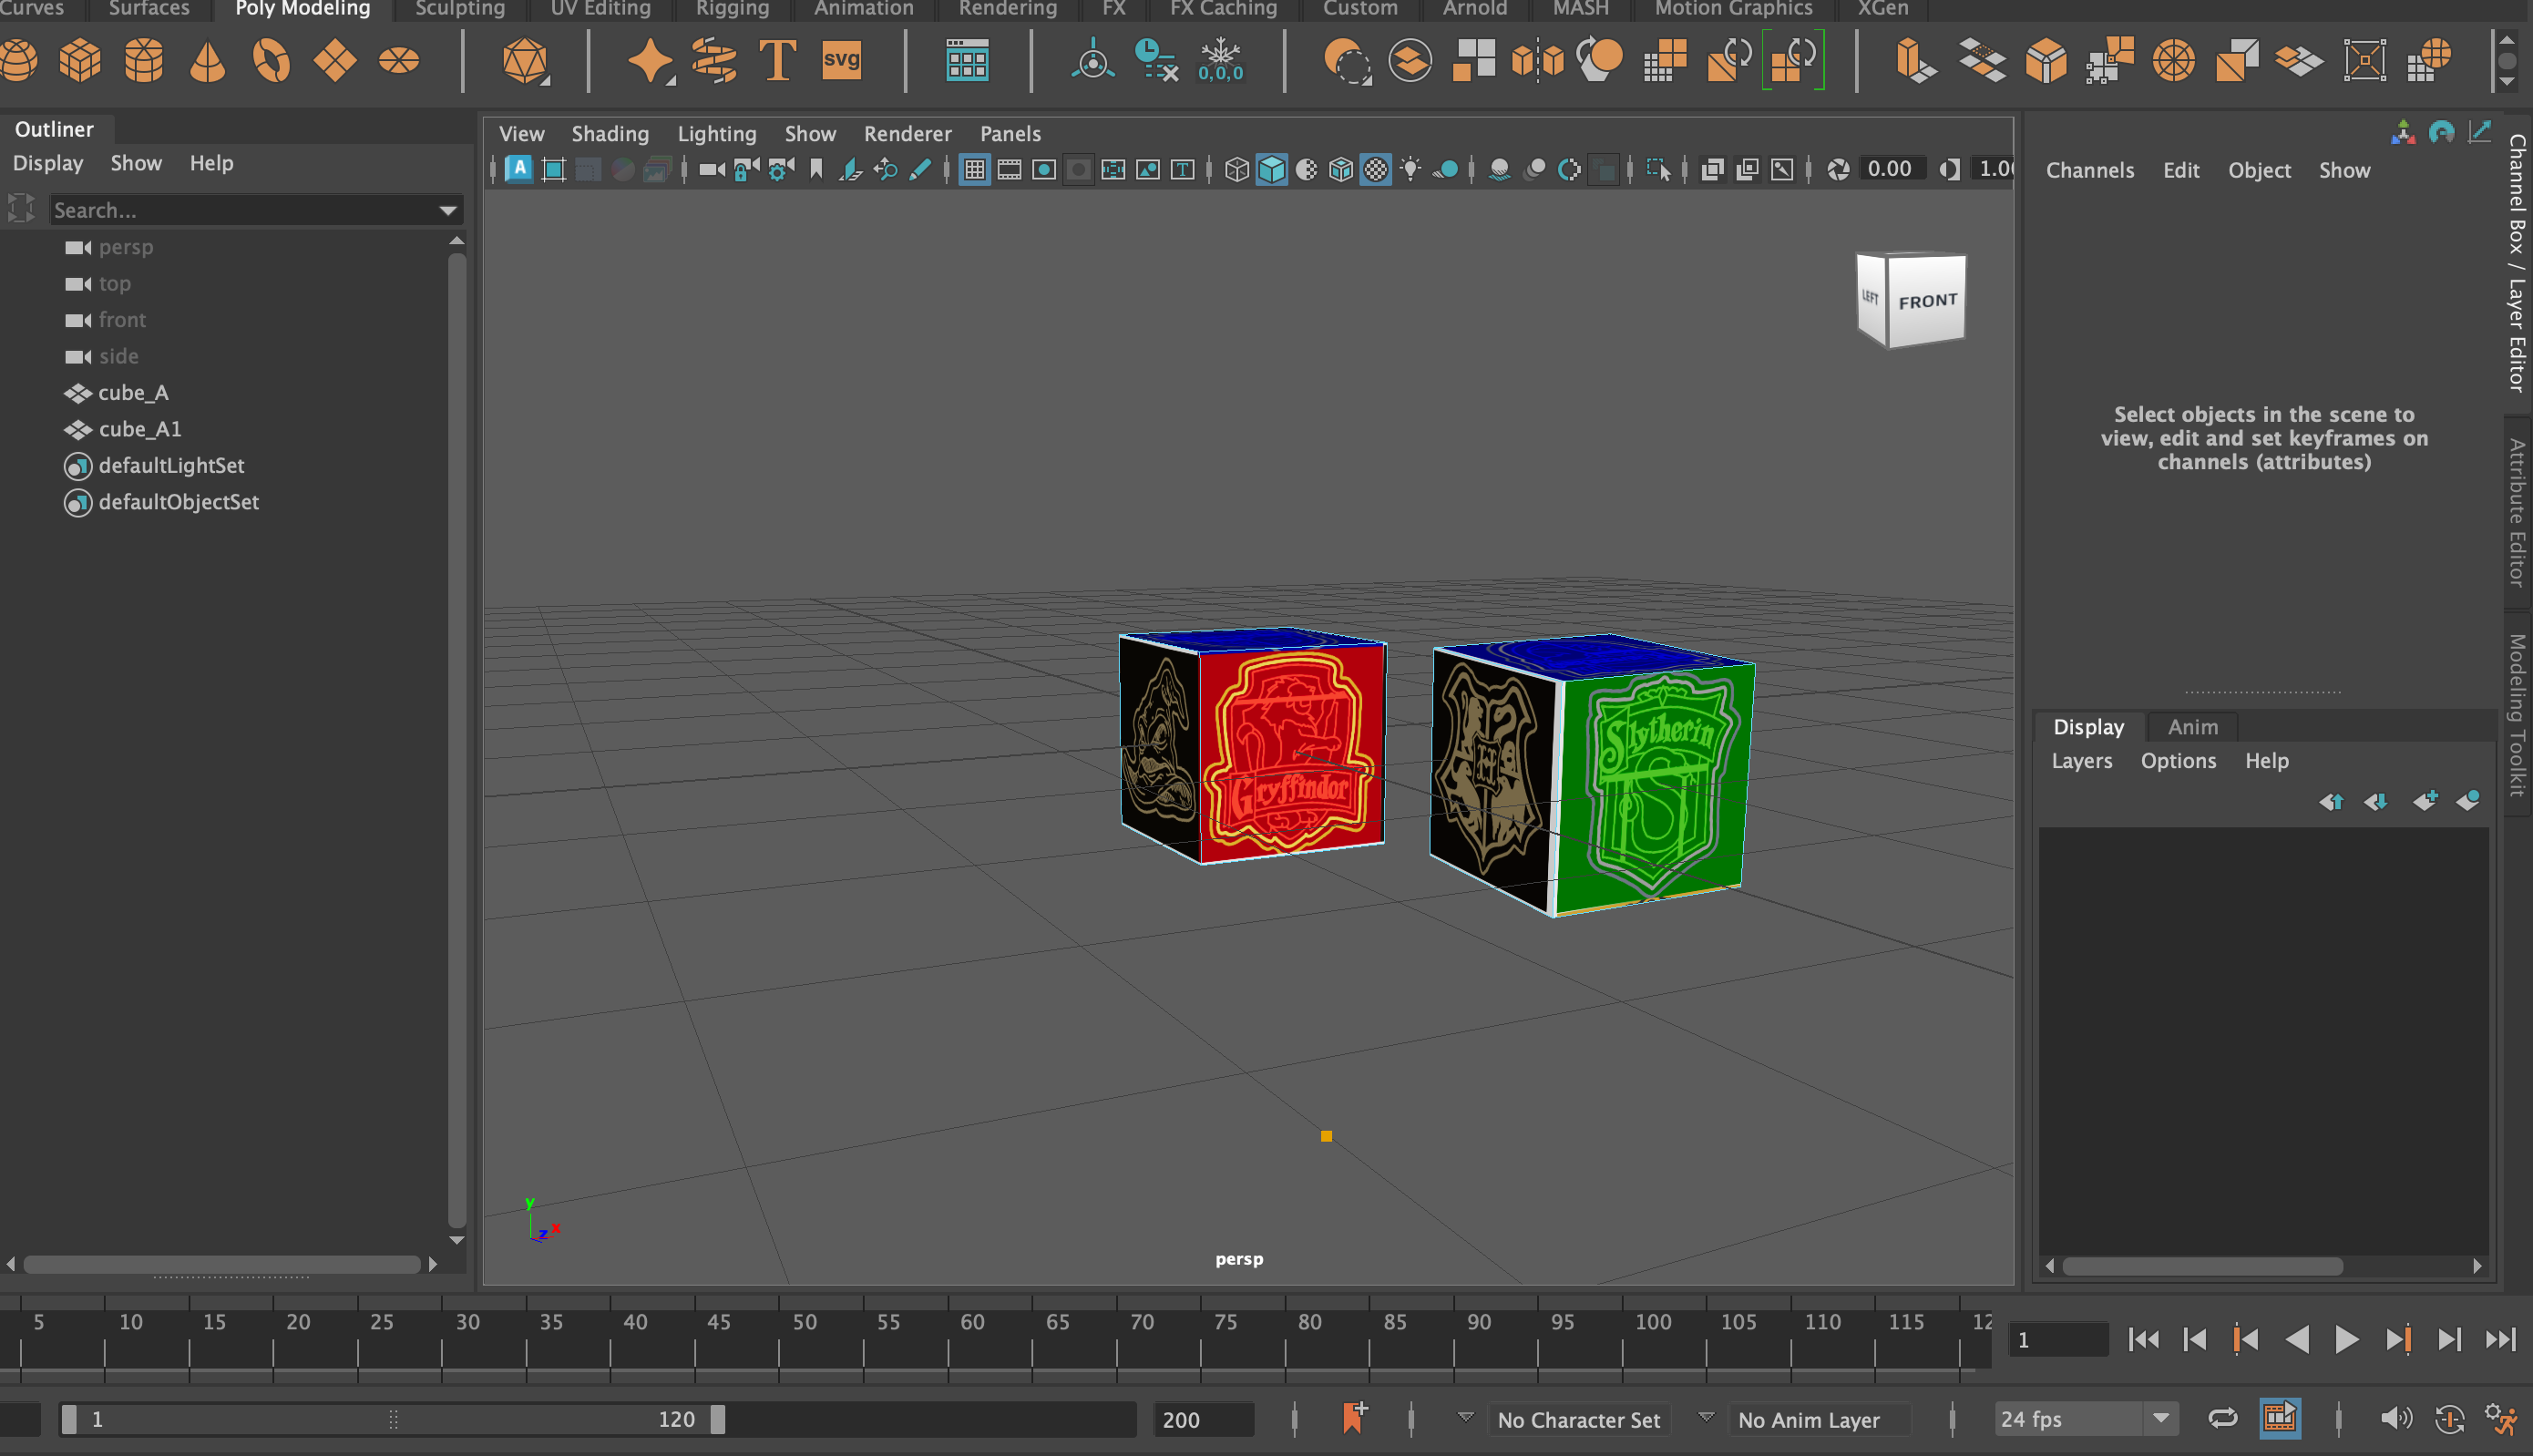Toggle cached playback

point(2280,1418)
